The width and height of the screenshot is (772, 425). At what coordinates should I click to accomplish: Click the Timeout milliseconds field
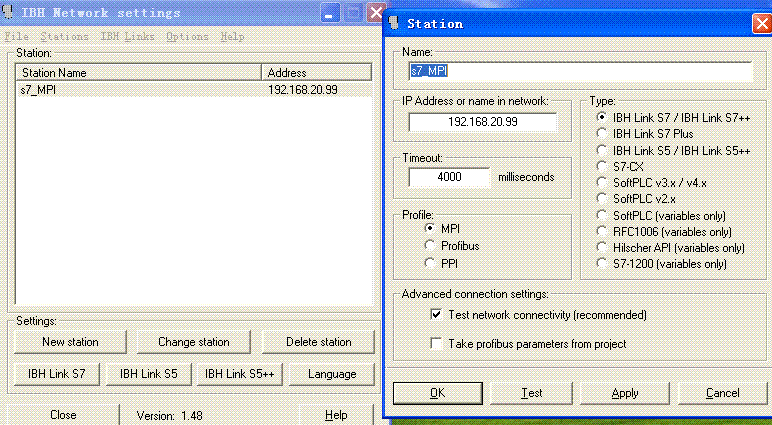449,177
